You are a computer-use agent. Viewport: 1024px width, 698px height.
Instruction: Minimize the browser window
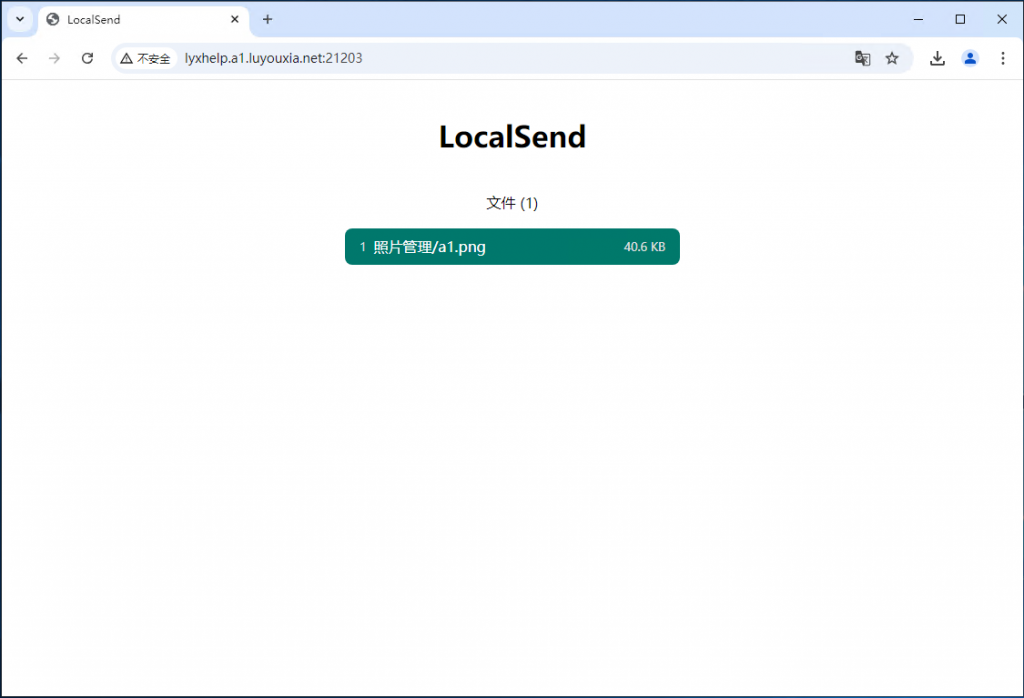tap(918, 19)
